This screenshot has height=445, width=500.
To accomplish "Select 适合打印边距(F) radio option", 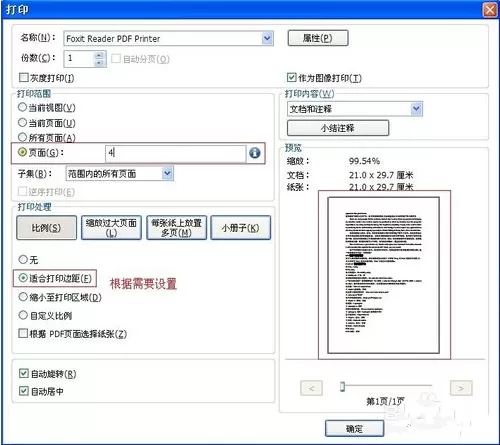I will pos(23,278).
